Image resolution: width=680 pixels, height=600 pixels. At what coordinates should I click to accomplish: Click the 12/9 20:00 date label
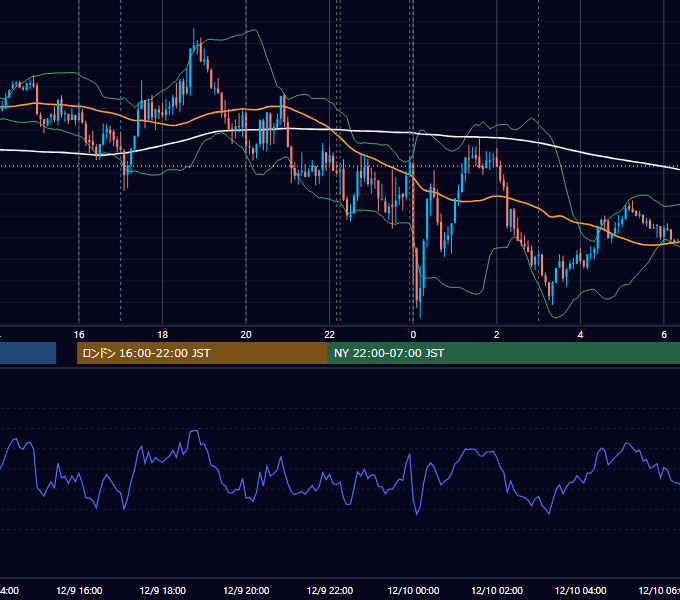pos(246,590)
